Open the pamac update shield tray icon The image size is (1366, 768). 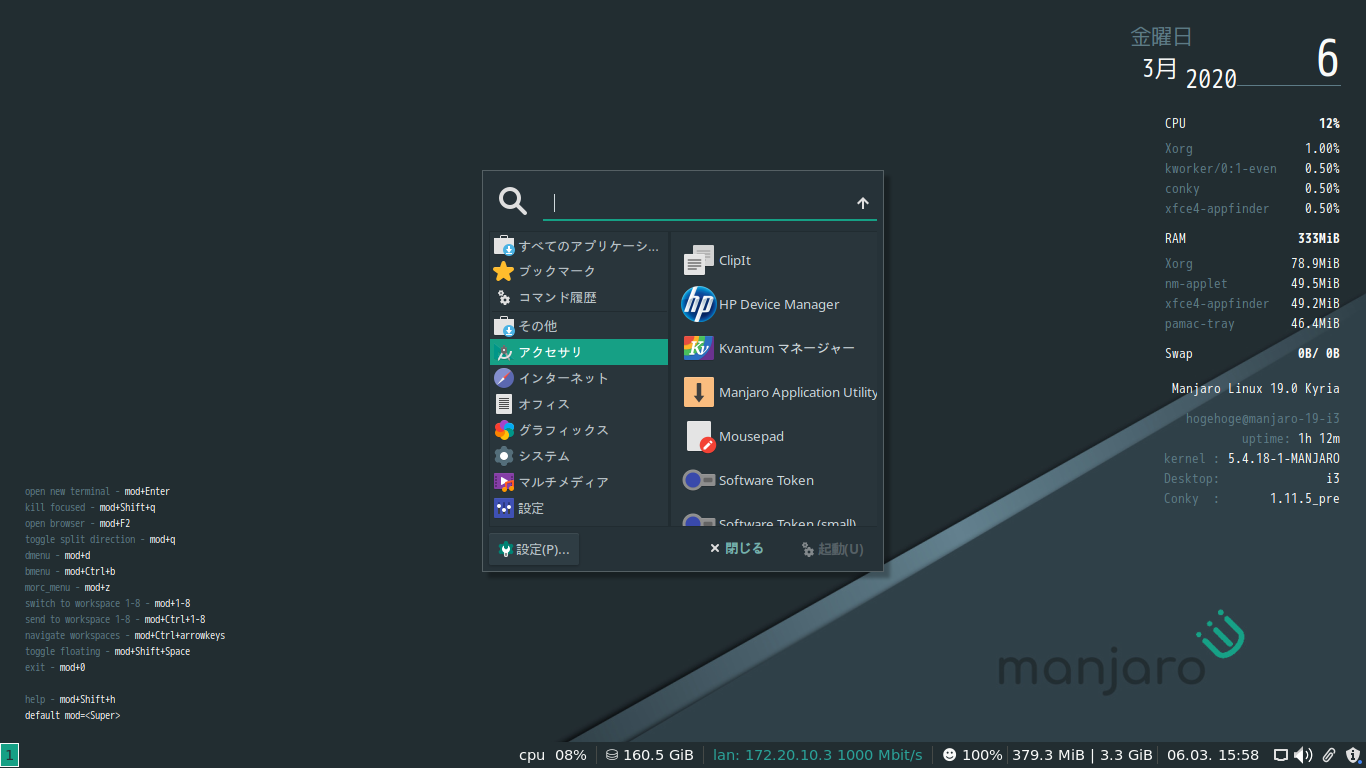click(1354, 755)
